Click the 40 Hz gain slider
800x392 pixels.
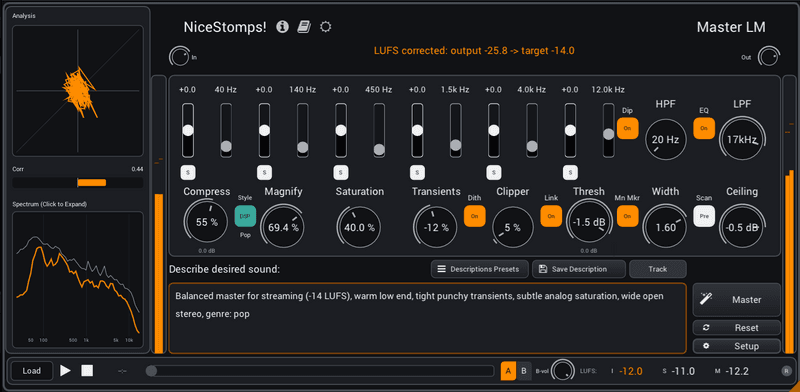click(x=188, y=130)
